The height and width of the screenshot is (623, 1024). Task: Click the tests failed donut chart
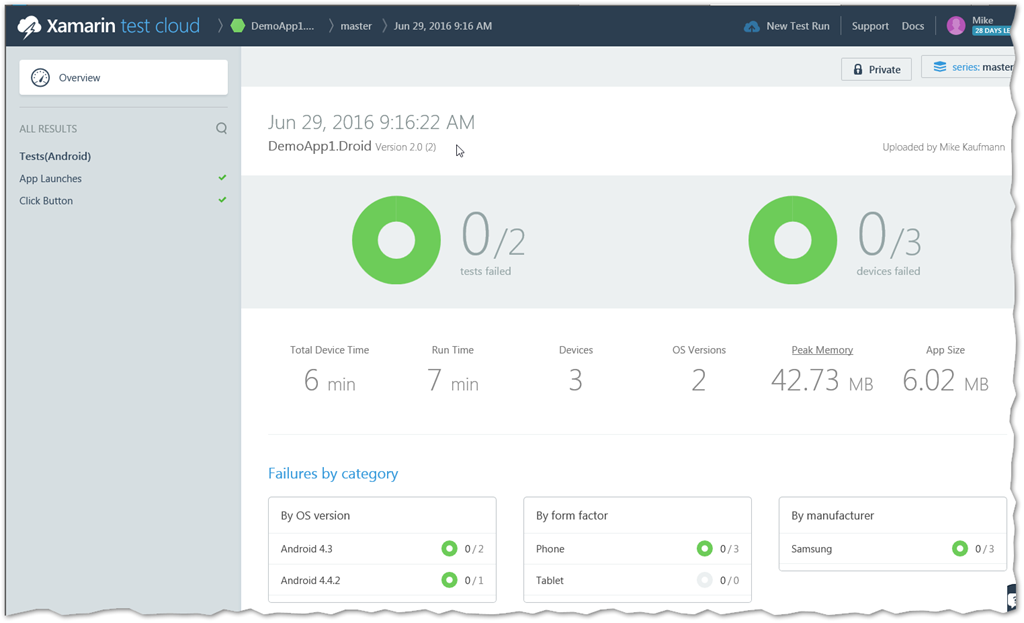(396, 240)
